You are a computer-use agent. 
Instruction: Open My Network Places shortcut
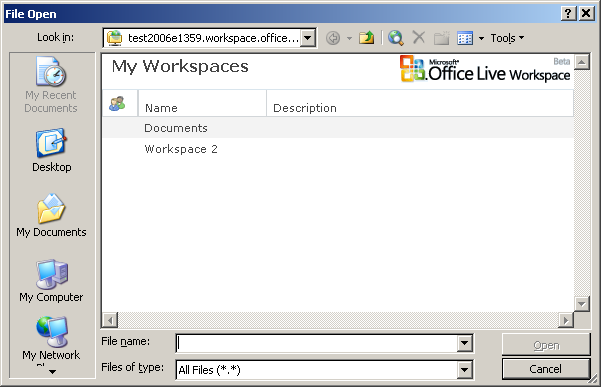51,340
